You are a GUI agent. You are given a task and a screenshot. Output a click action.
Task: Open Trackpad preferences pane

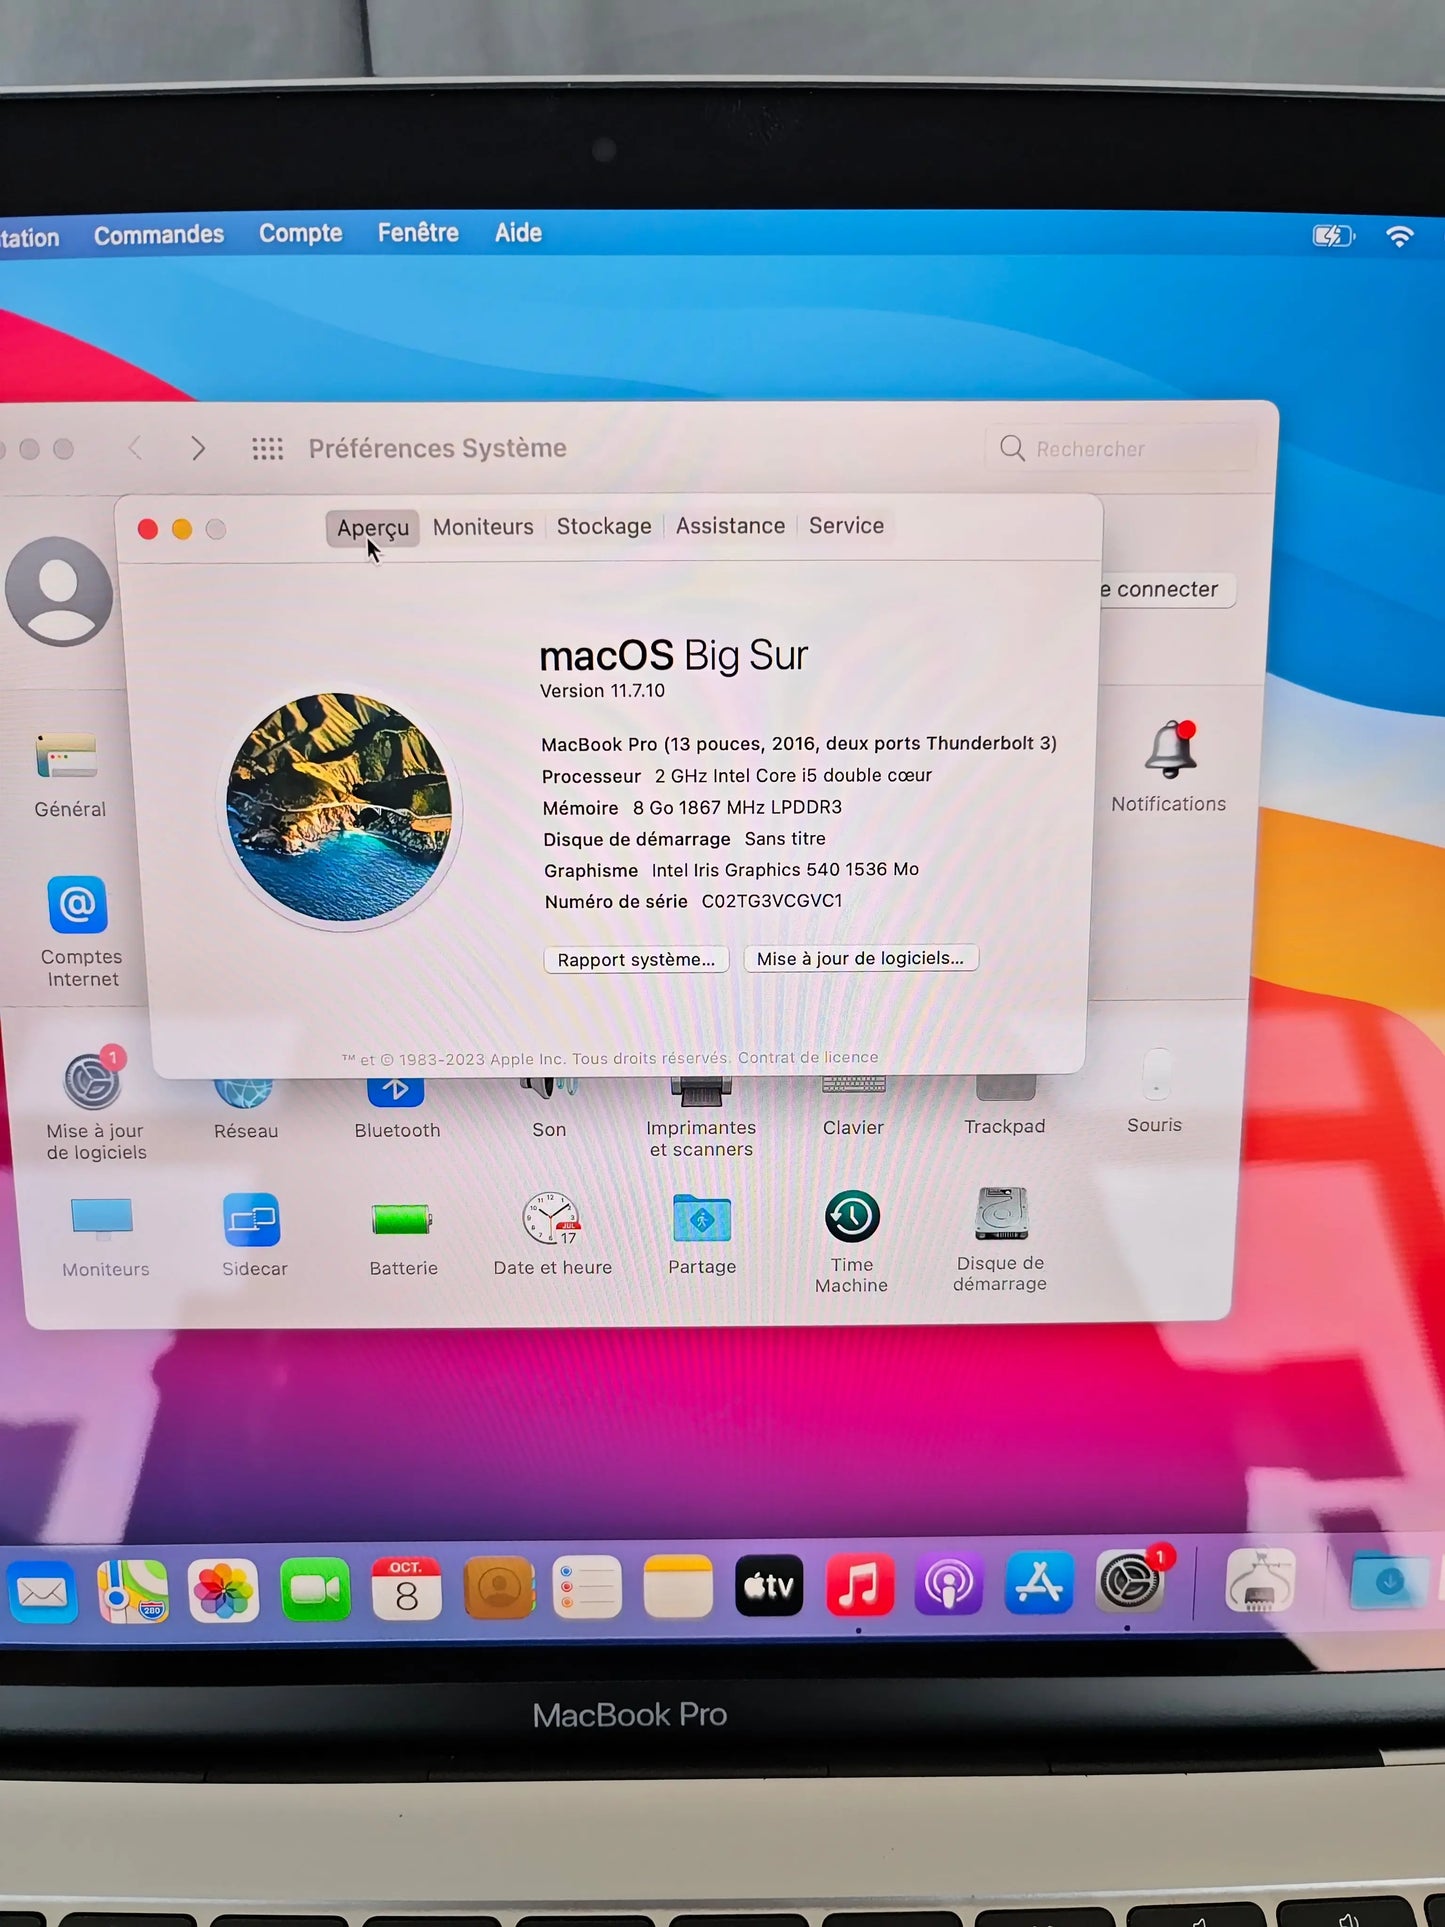coord(1005,1089)
